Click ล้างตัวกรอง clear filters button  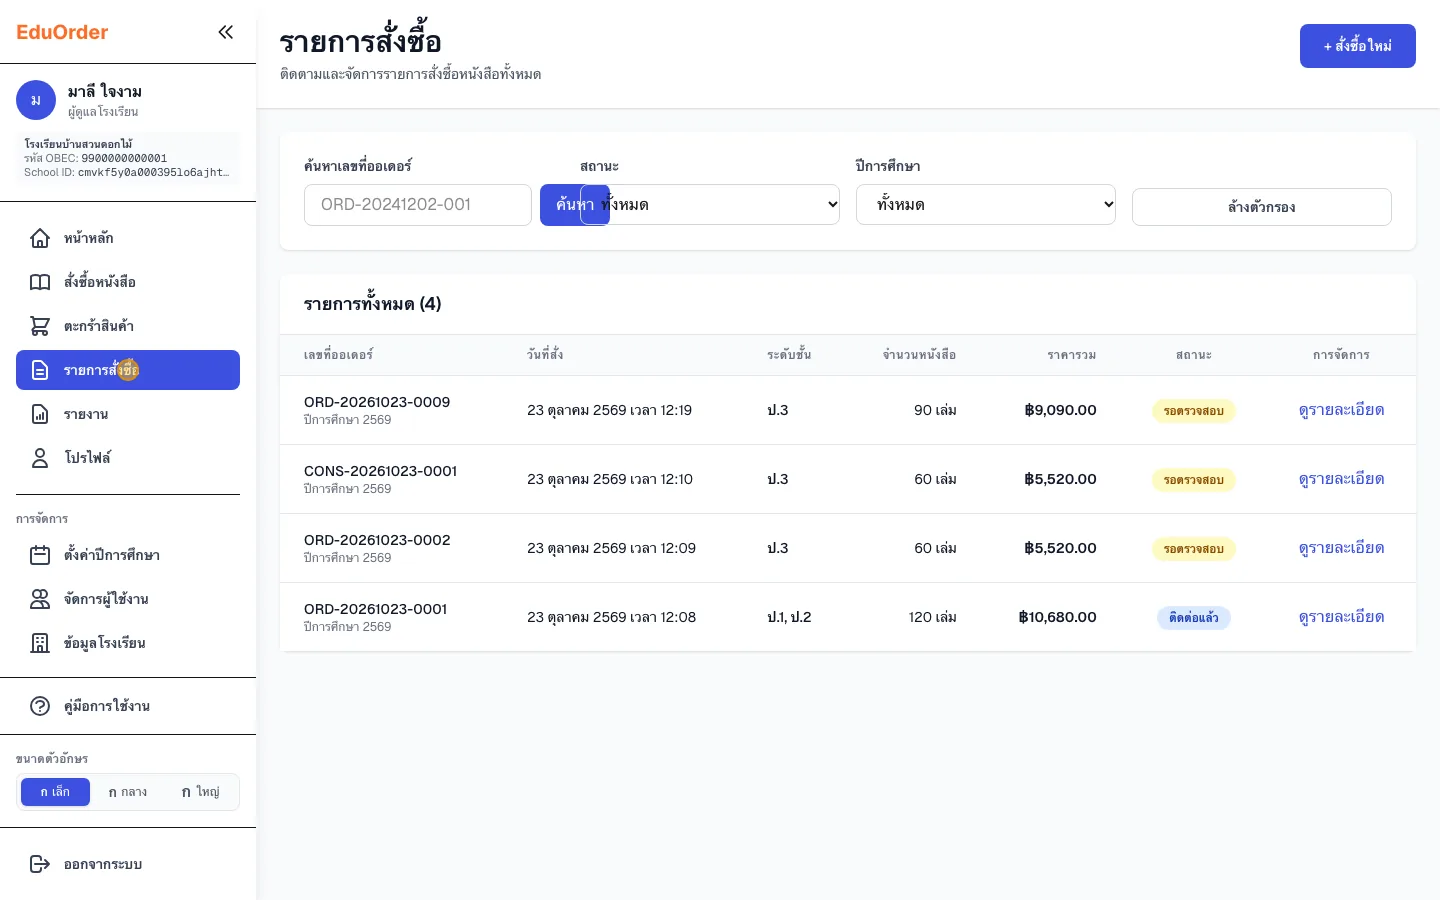tap(1262, 207)
